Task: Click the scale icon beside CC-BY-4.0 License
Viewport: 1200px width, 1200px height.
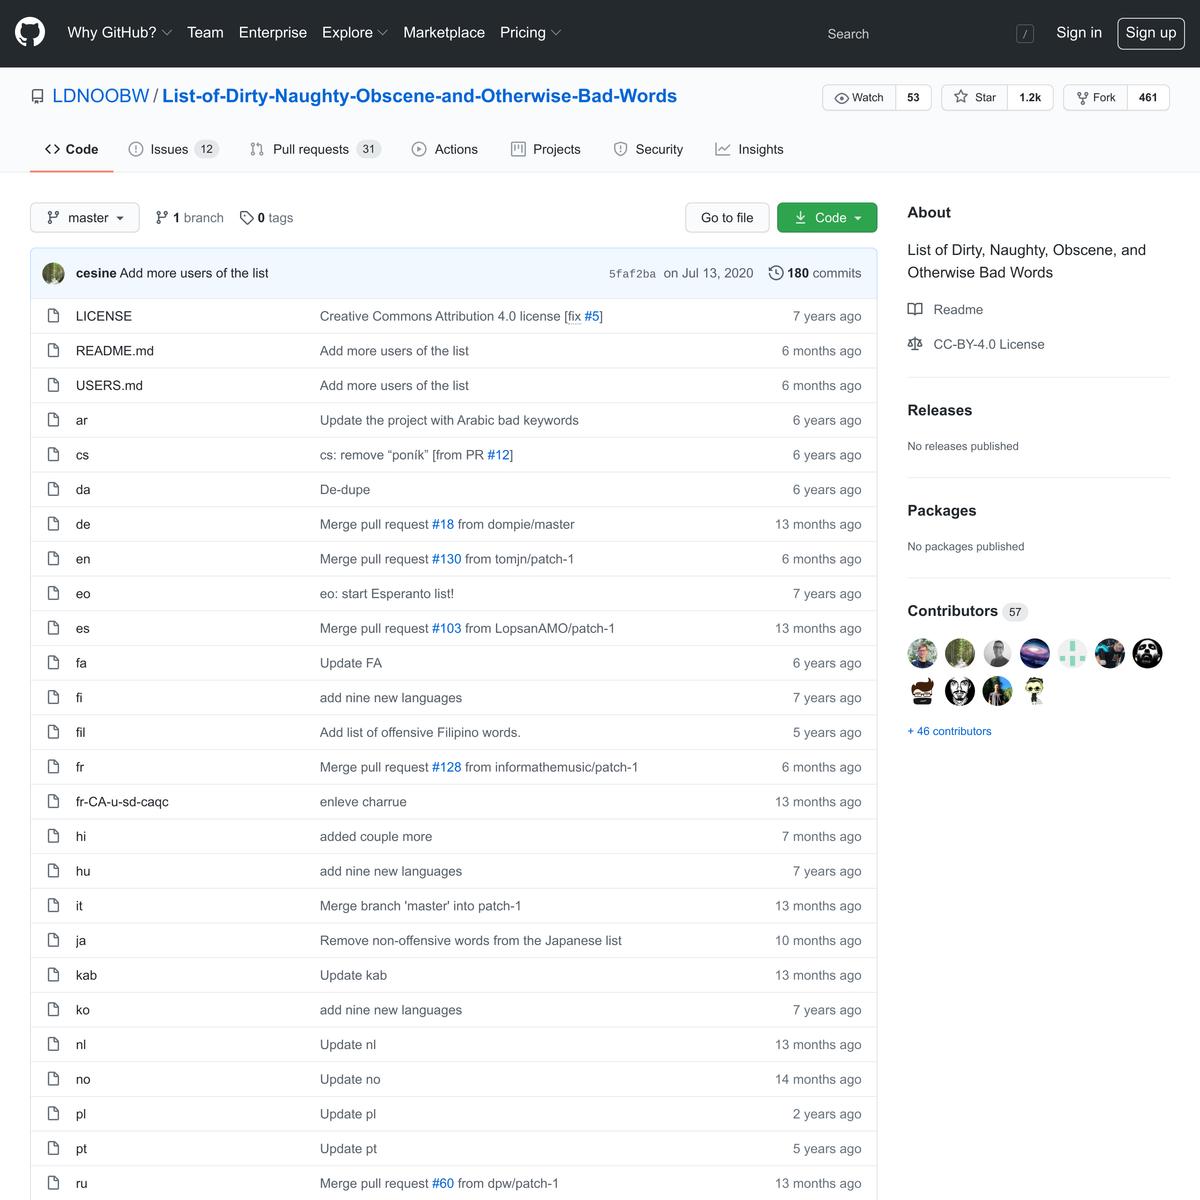Action: point(915,344)
